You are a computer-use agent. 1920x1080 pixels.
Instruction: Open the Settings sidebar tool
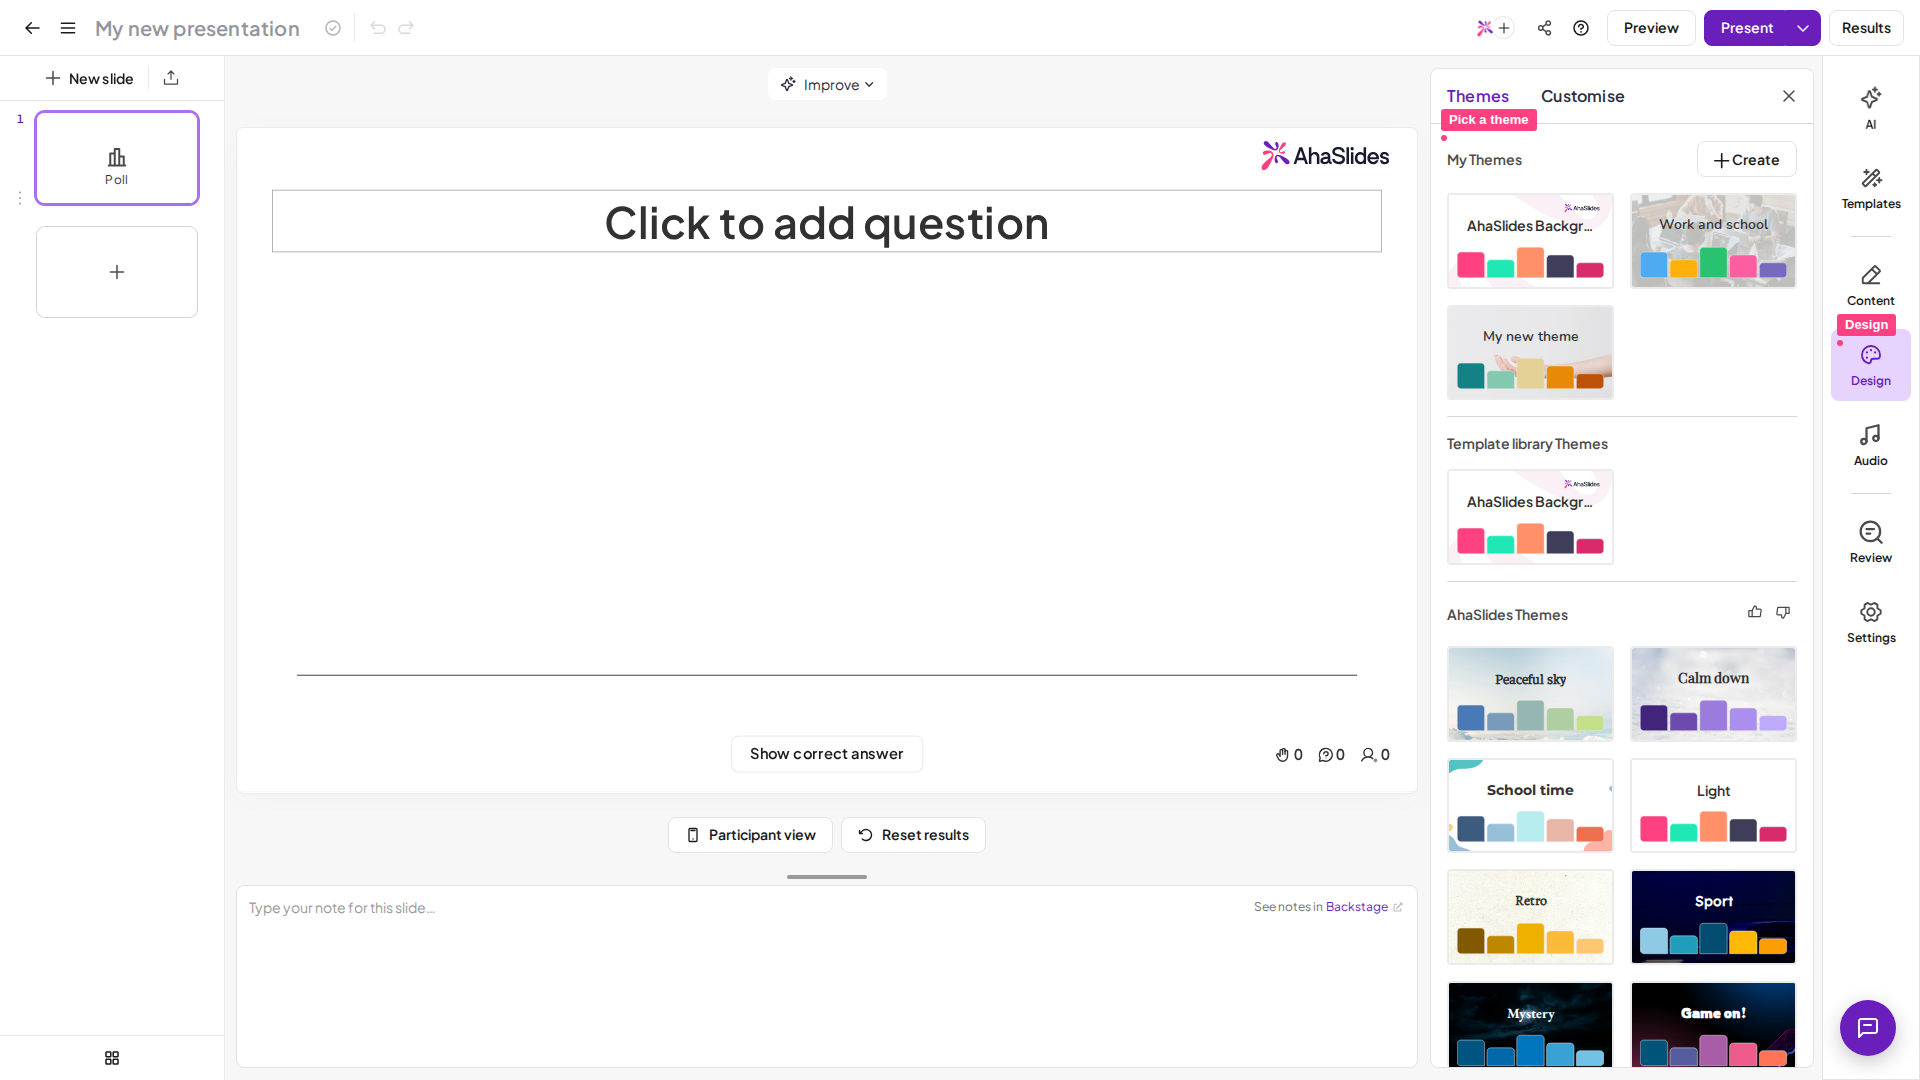[1871, 622]
